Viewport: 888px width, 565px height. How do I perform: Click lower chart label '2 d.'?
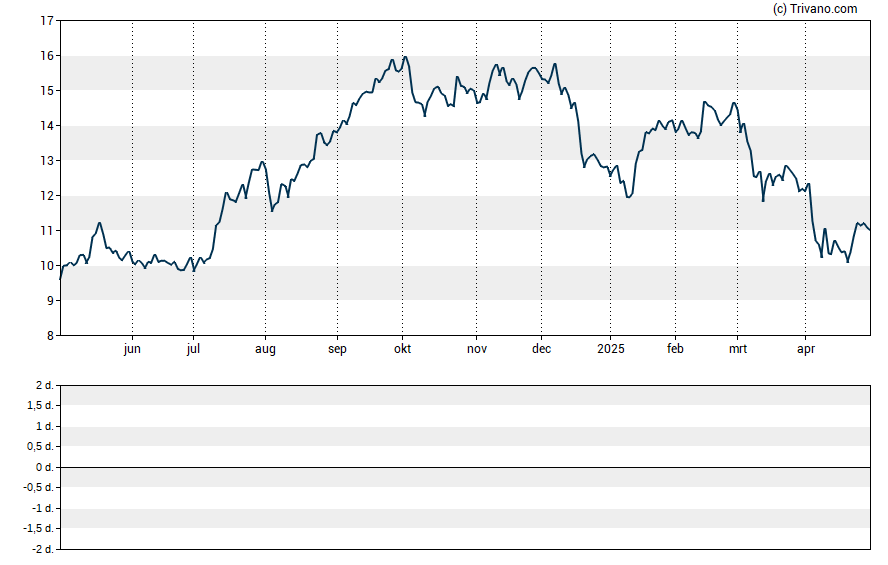(44, 386)
